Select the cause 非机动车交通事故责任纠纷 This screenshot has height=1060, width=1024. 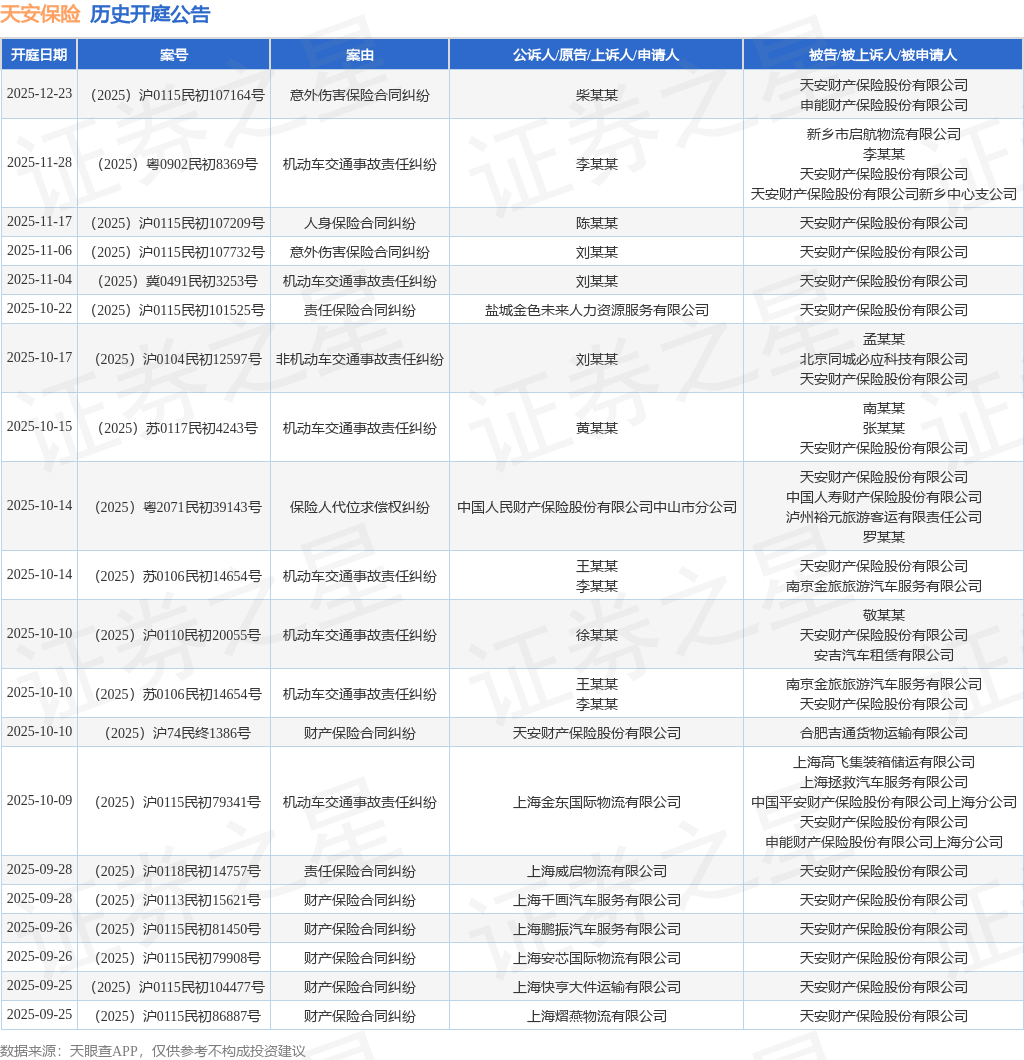point(360,359)
